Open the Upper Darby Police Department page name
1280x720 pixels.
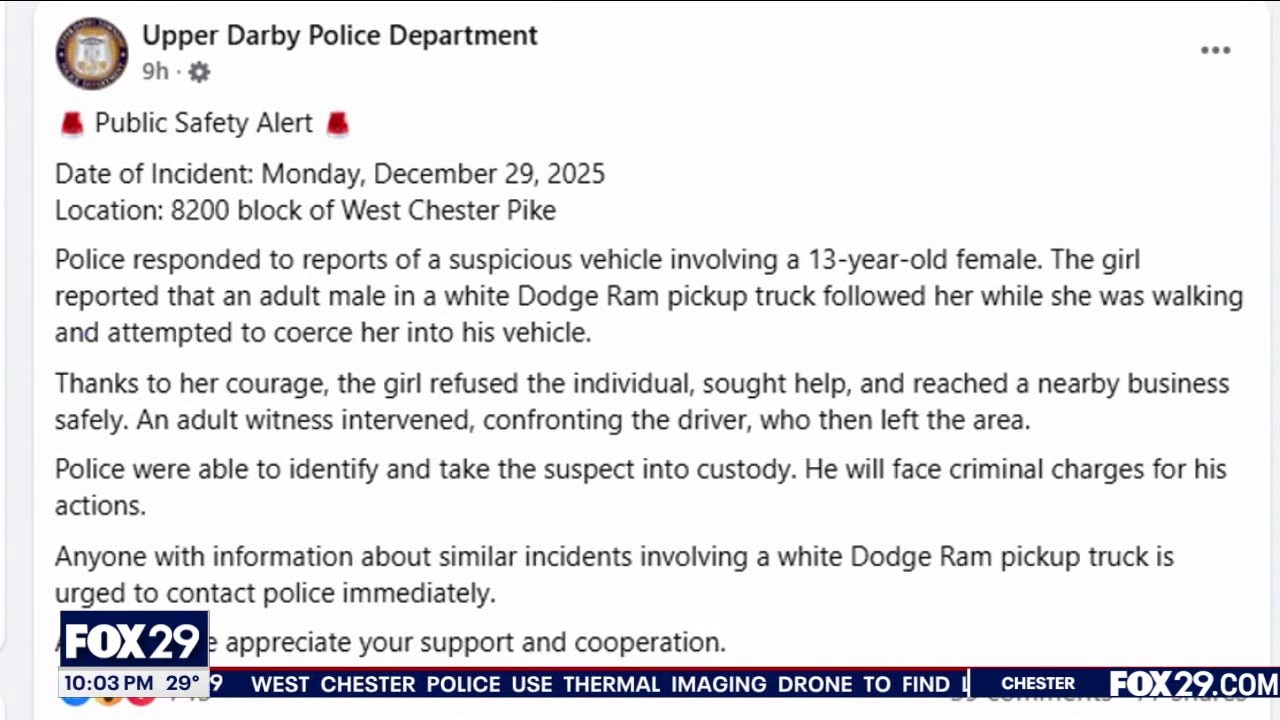tap(339, 35)
